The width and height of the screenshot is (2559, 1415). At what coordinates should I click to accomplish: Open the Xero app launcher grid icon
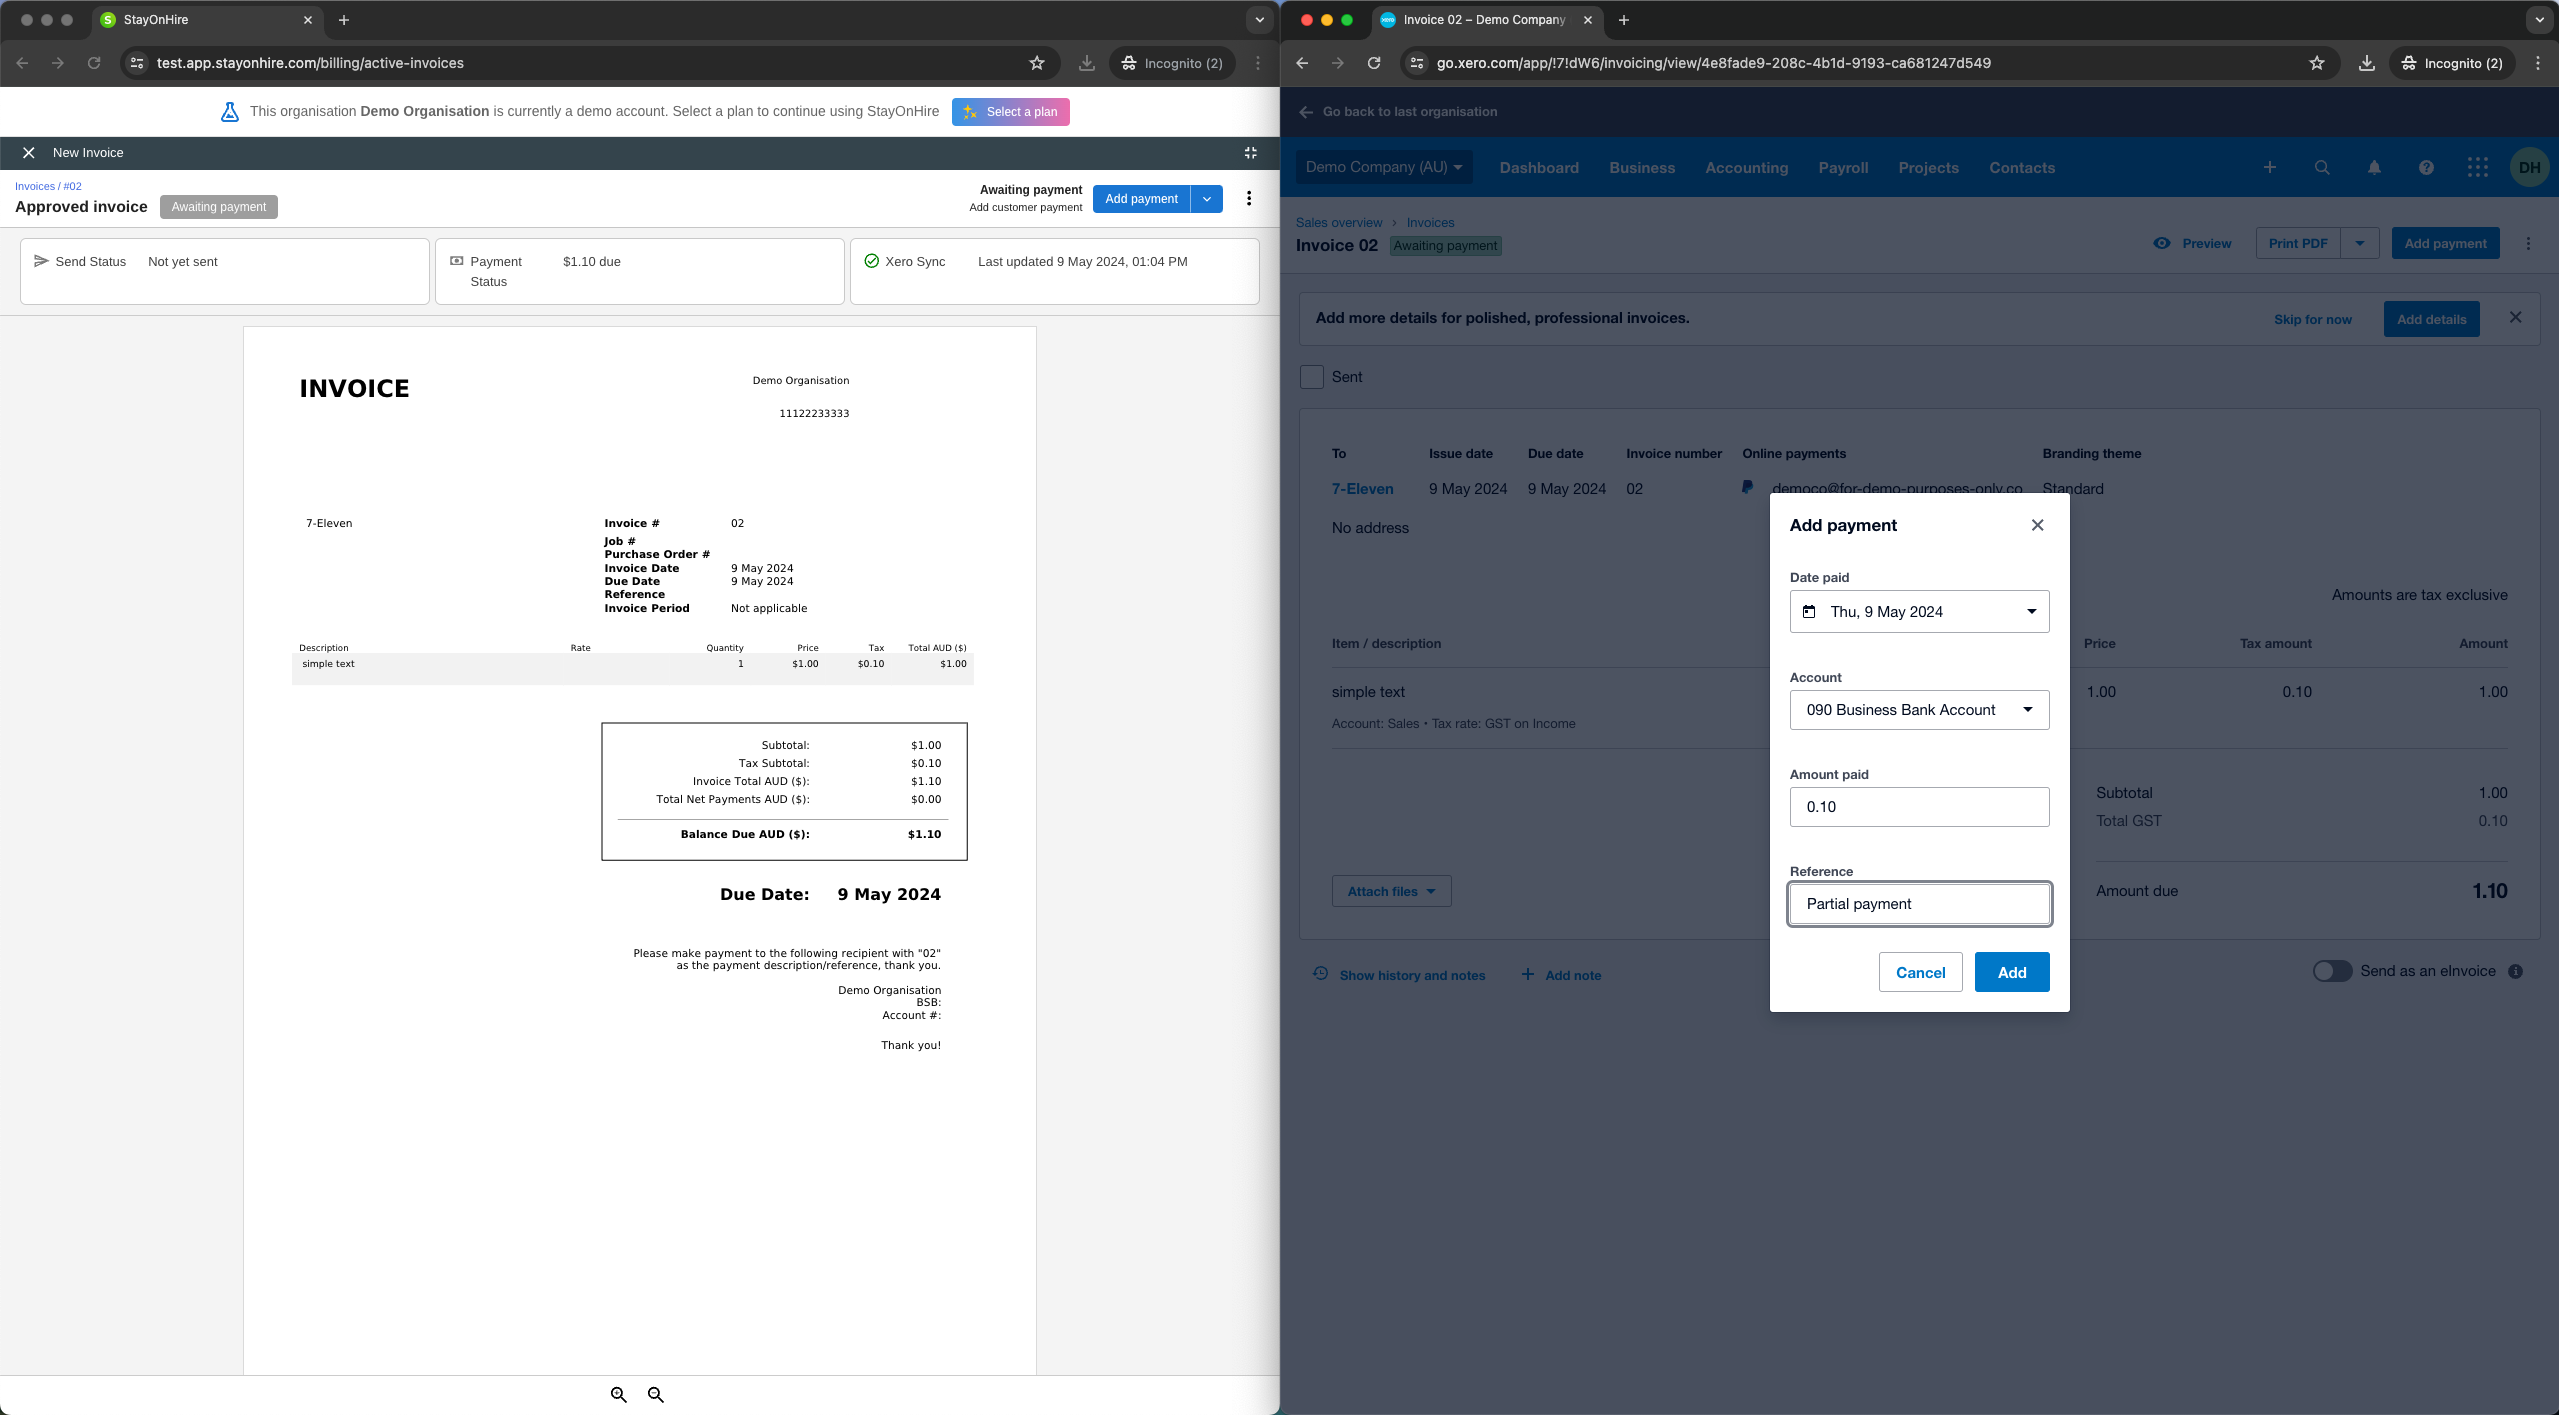click(2478, 168)
